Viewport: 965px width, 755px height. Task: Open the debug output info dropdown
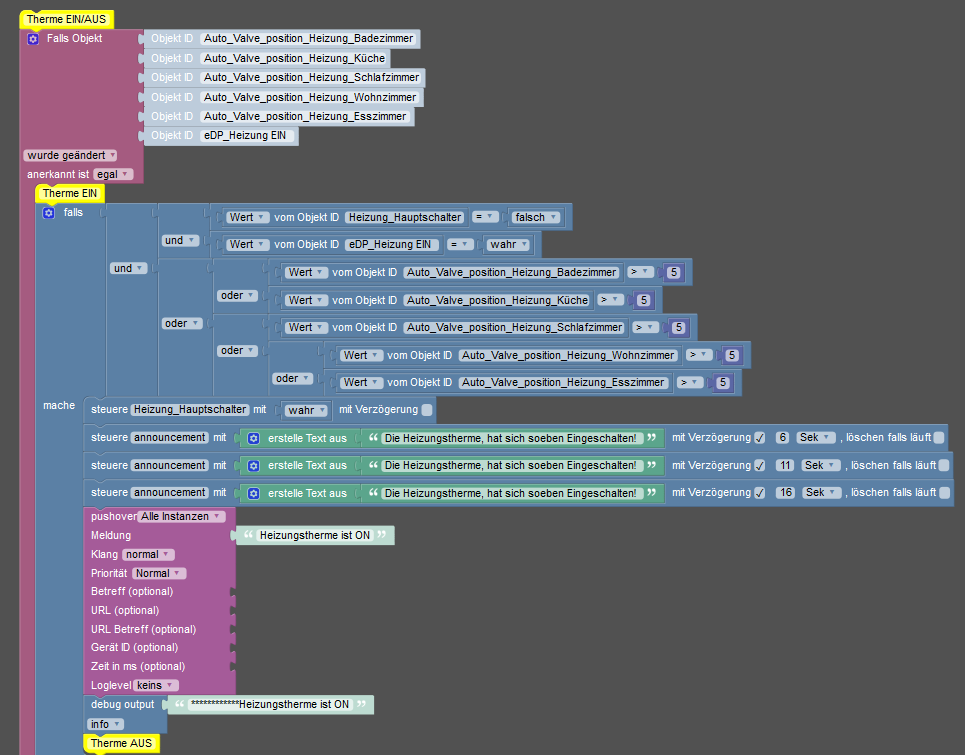click(x=105, y=724)
